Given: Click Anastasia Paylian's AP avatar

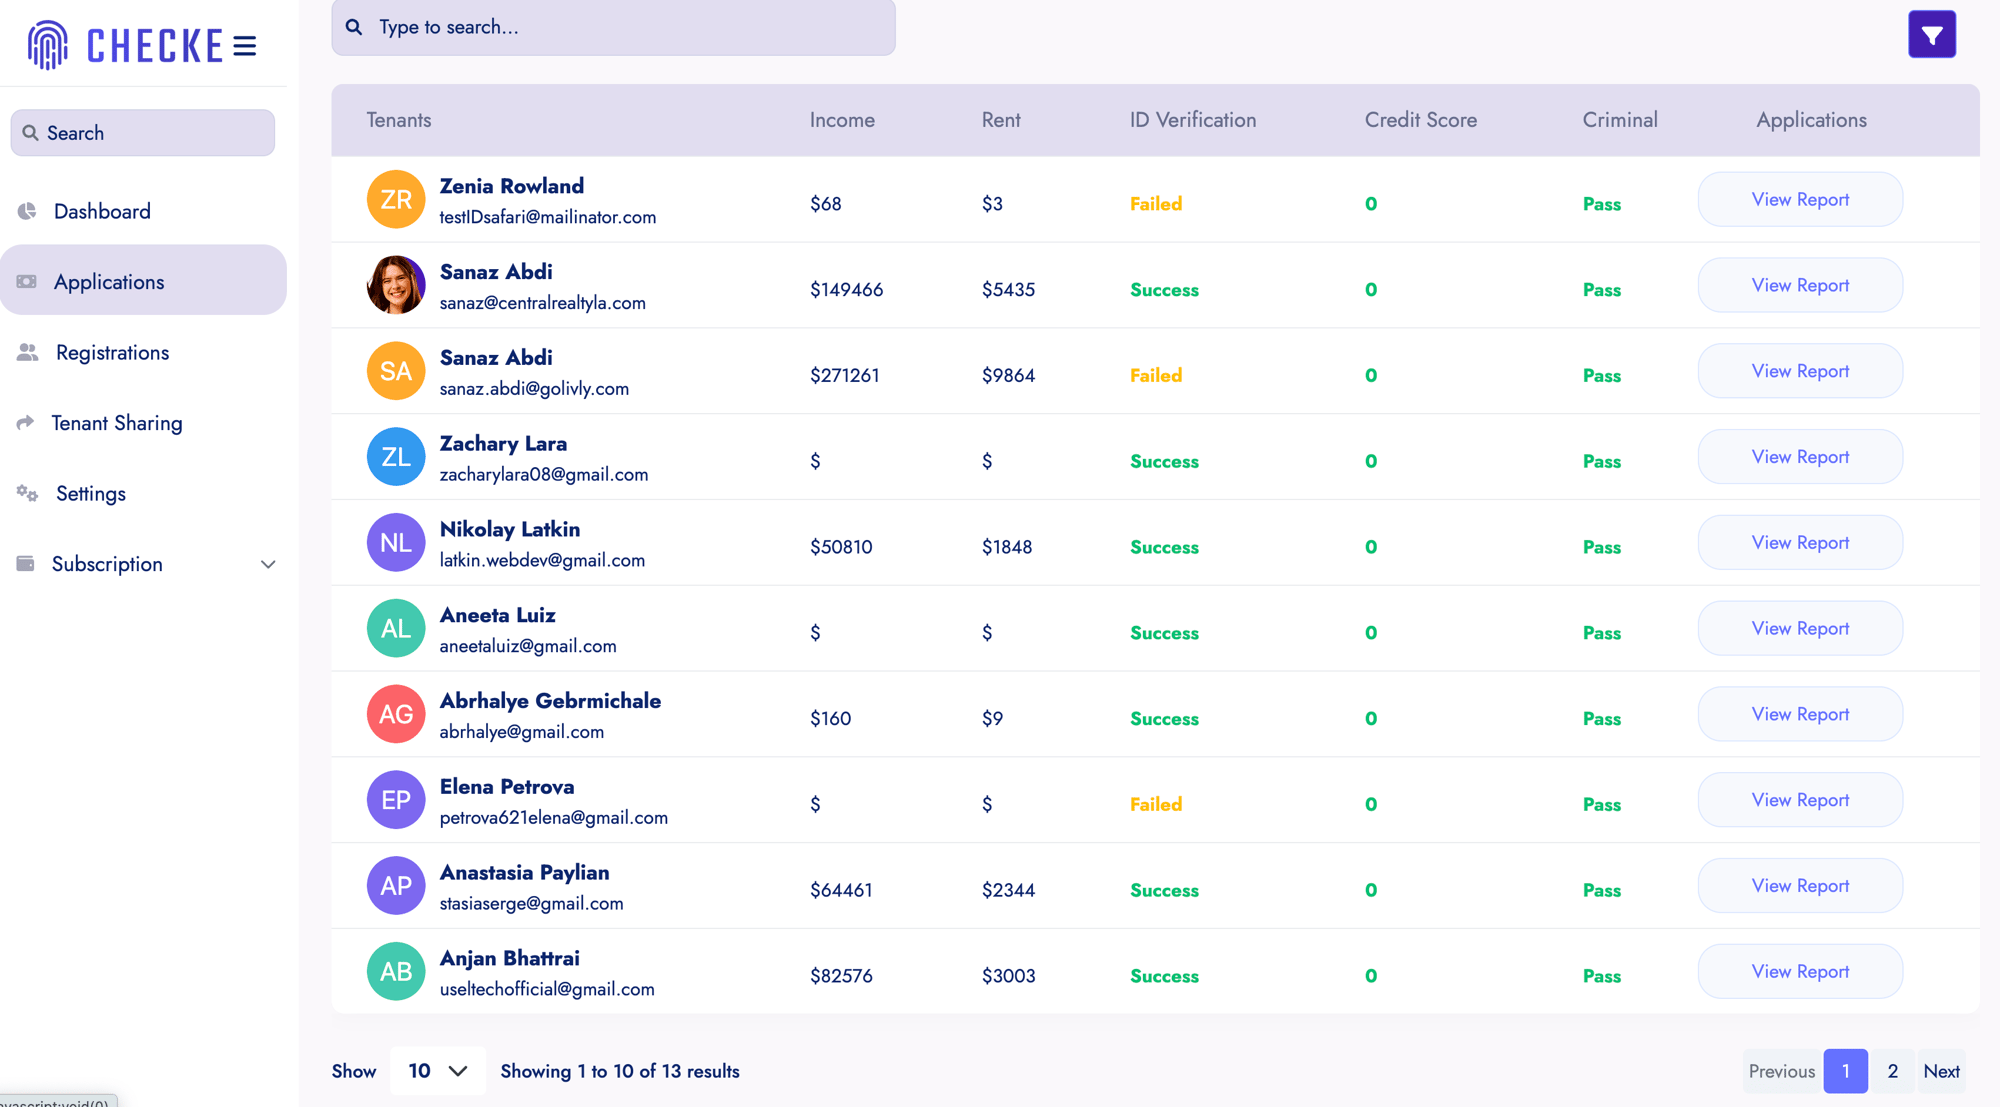Looking at the screenshot, I should pyautogui.click(x=396, y=886).
